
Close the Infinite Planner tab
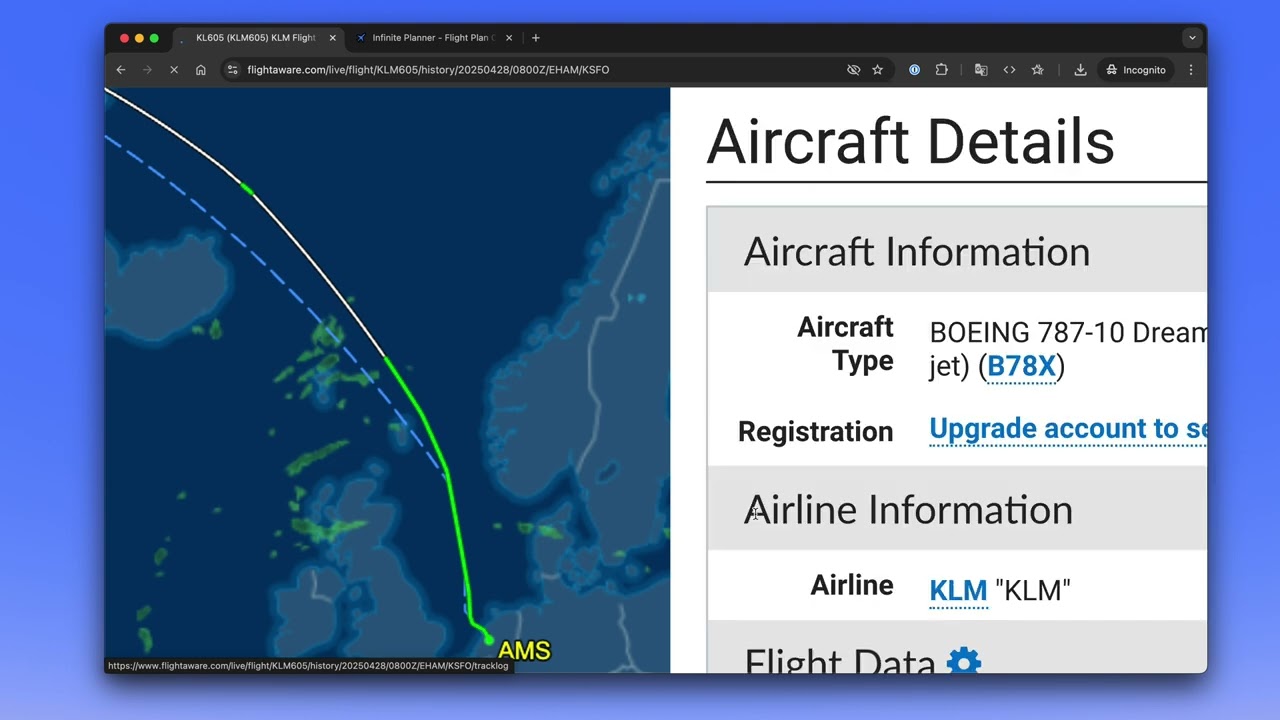[x=509, y=38]
